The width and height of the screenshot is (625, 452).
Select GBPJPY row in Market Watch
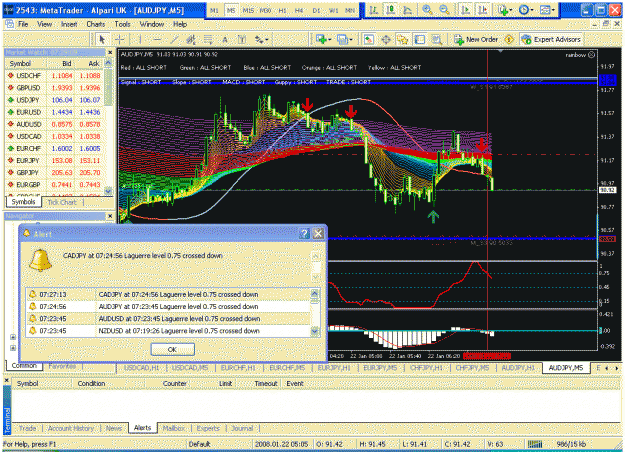point(54,173)
